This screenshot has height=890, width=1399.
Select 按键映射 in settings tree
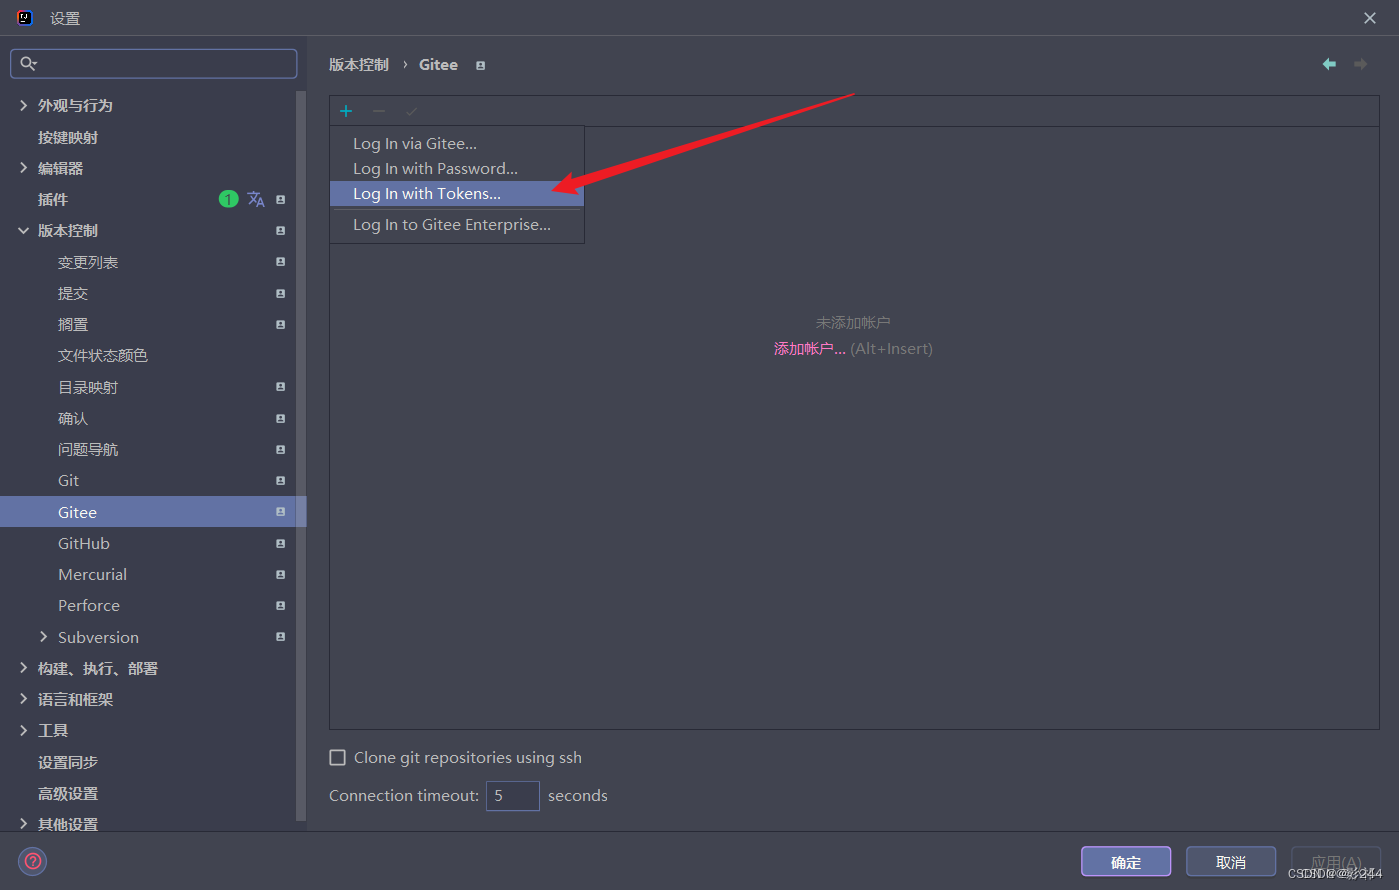[68, 137]
